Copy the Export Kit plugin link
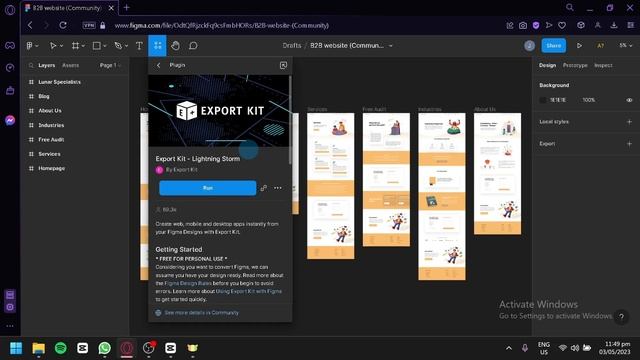Viewport: 640px width, 360px height. tap(264, 188)
